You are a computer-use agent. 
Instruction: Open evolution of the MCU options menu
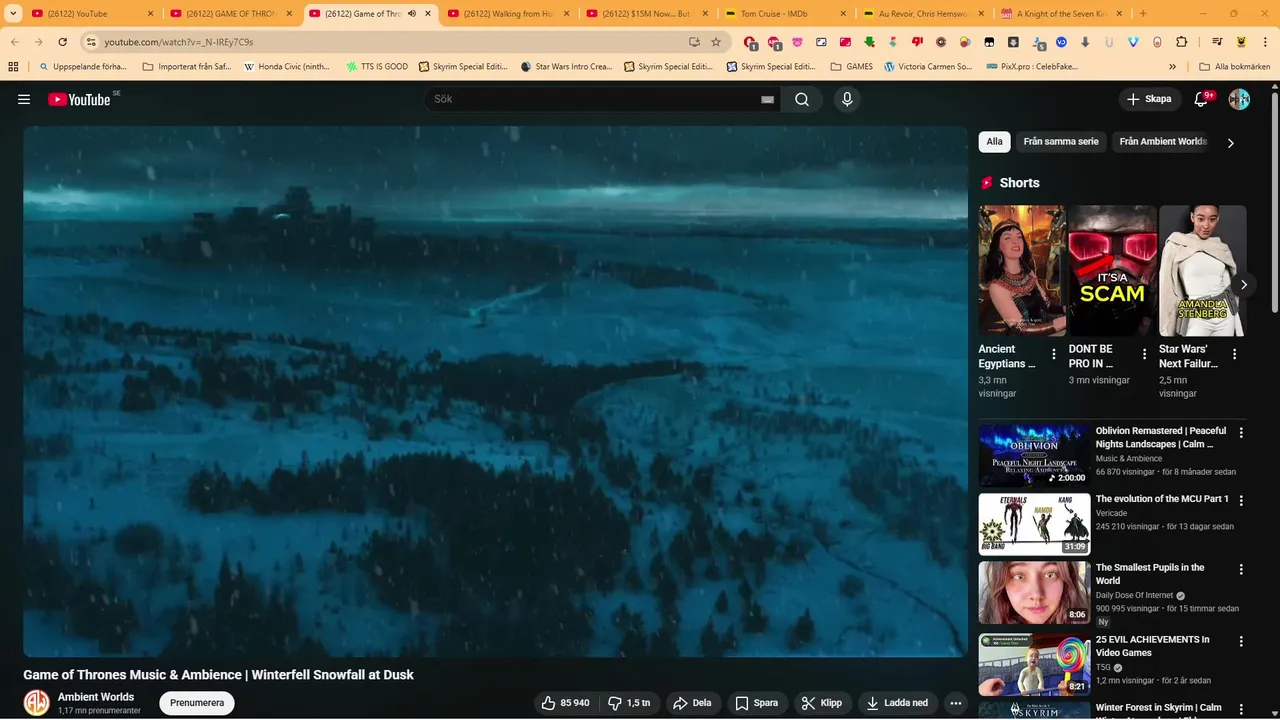1241,501
